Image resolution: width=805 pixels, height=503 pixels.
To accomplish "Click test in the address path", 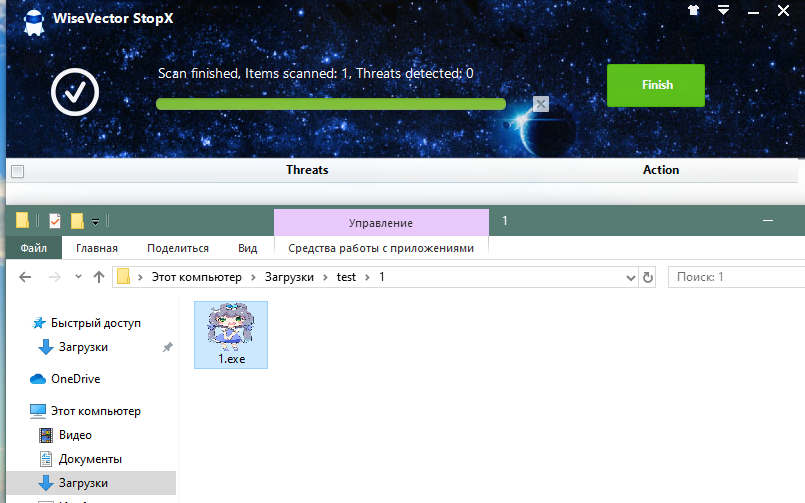I will click(x=346, y=277).
